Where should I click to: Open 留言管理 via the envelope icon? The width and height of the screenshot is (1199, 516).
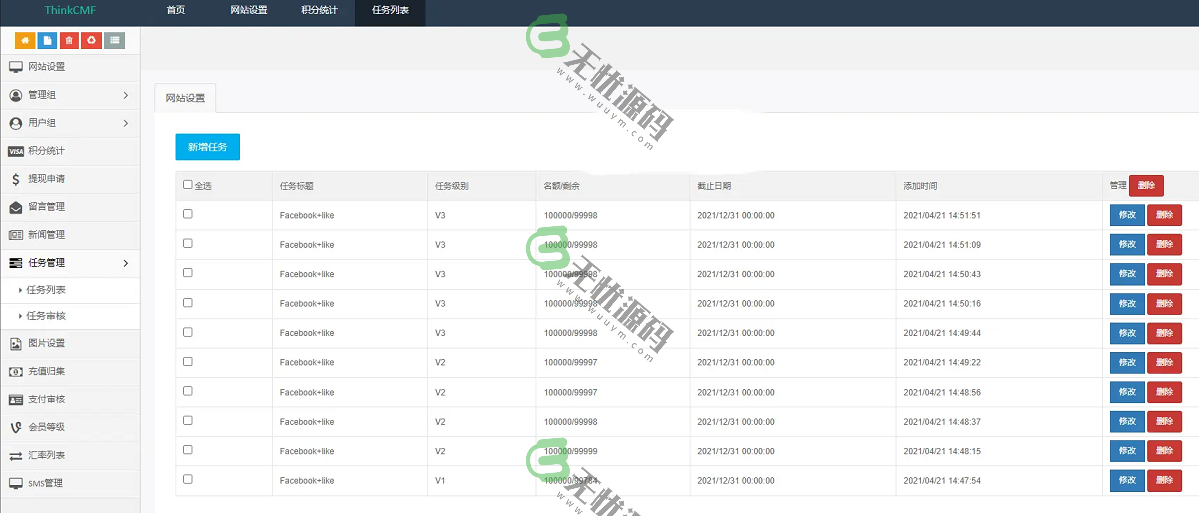15,207
